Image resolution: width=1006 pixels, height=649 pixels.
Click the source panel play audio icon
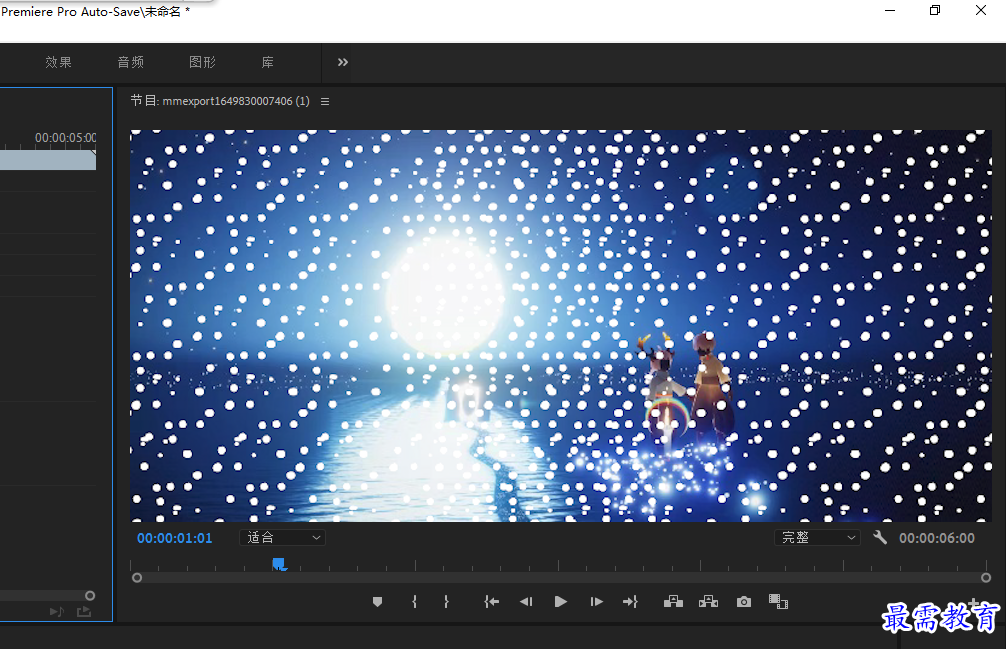click(56, 612)
